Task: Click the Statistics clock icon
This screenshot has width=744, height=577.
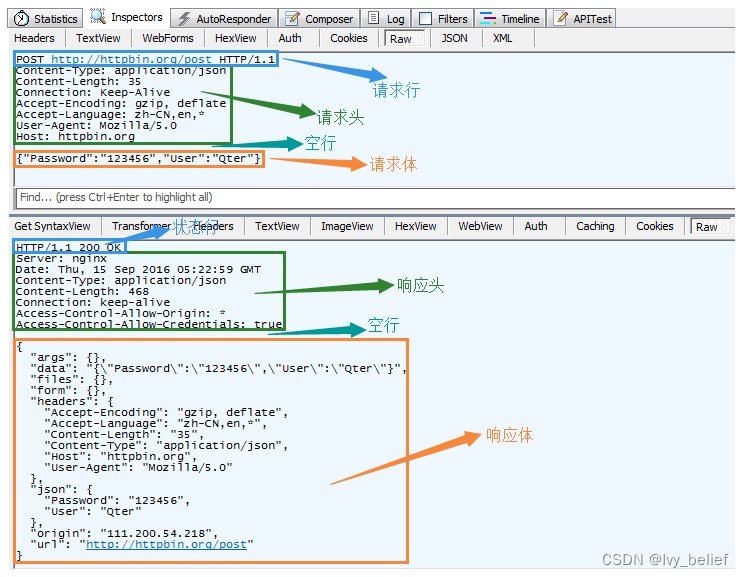Action: 21,19
